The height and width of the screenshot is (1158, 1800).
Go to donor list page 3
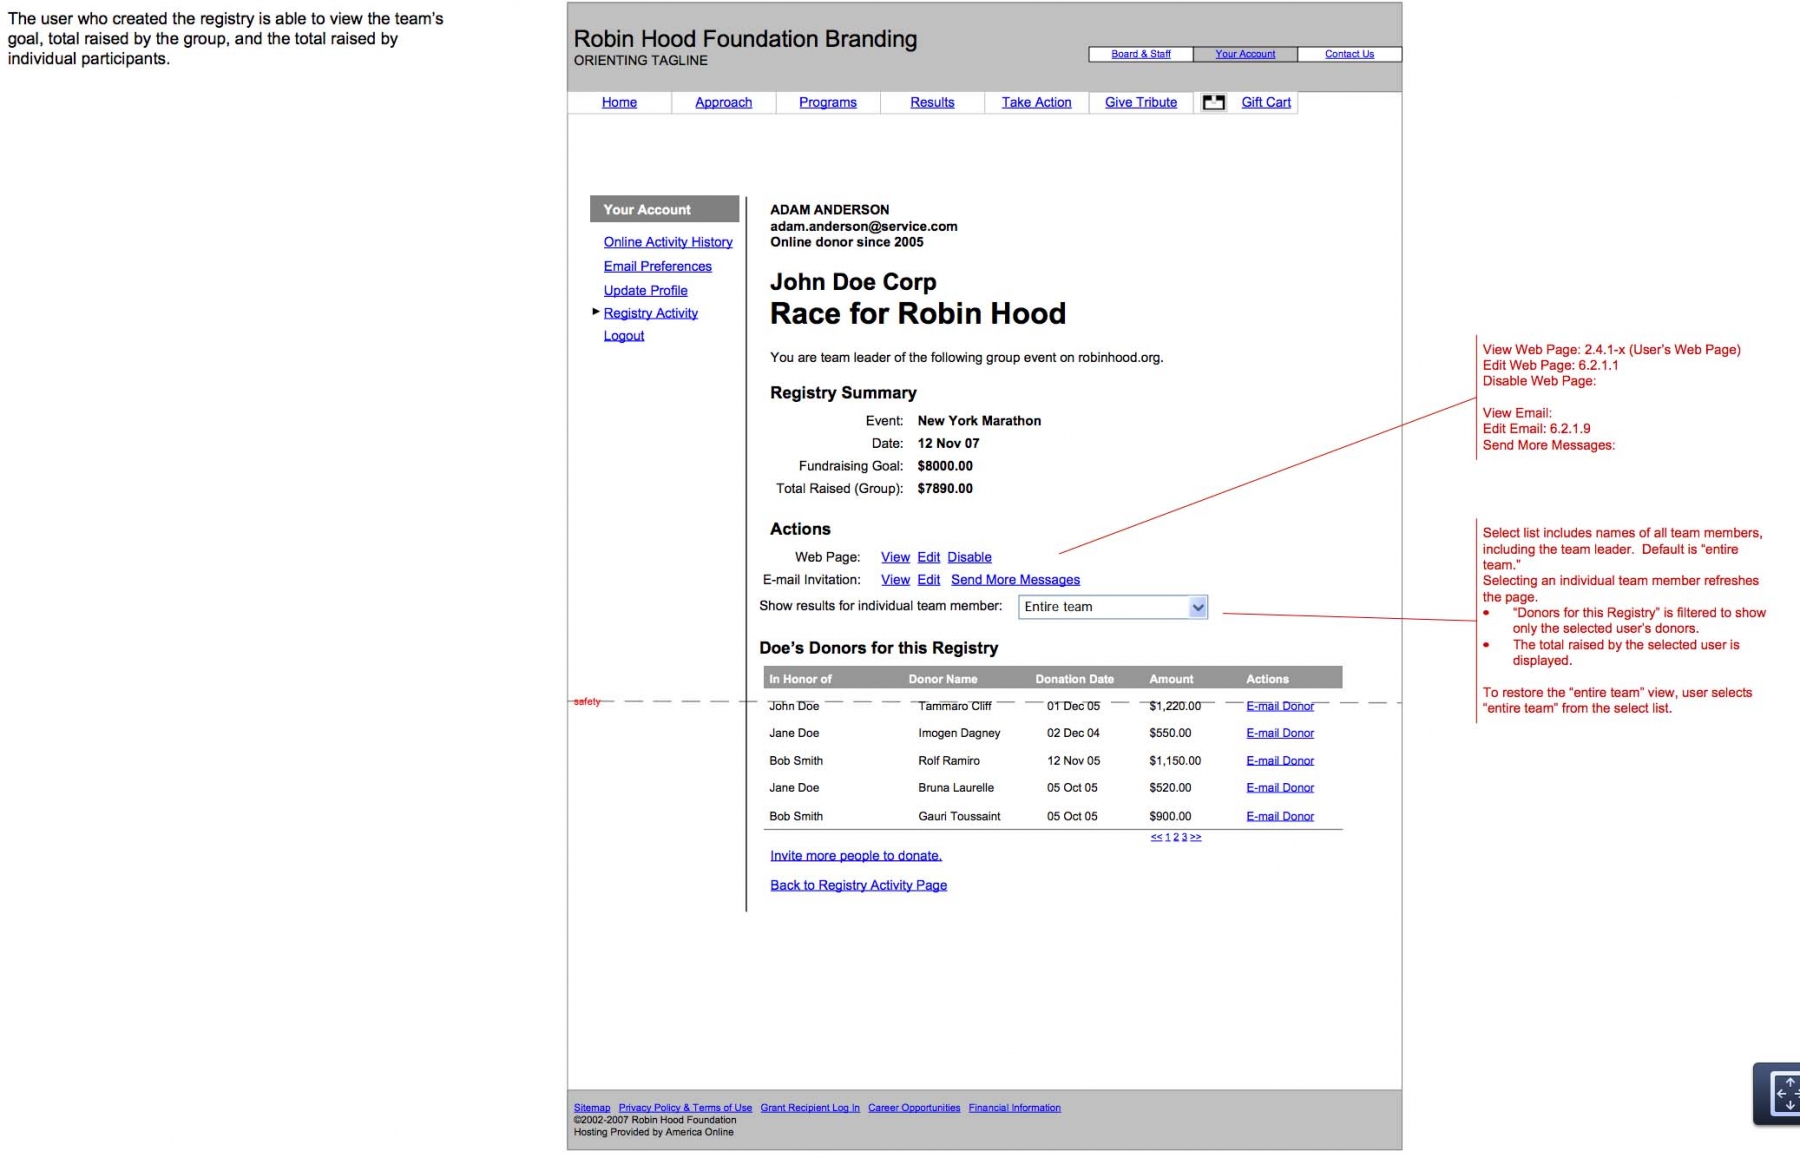pyautogui.click(x=1184, y=837)
